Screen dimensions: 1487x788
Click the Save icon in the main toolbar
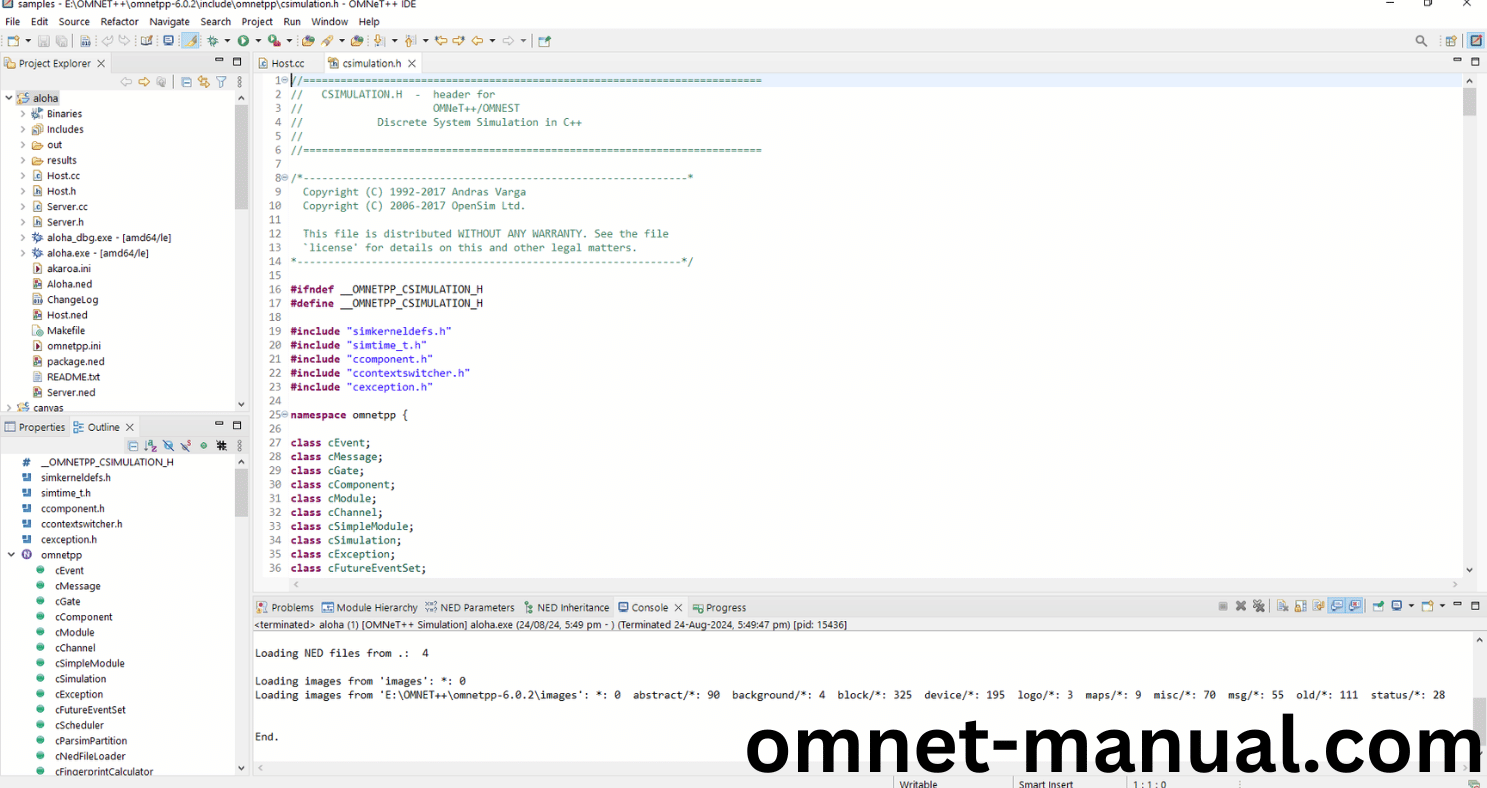click(43, 40)
